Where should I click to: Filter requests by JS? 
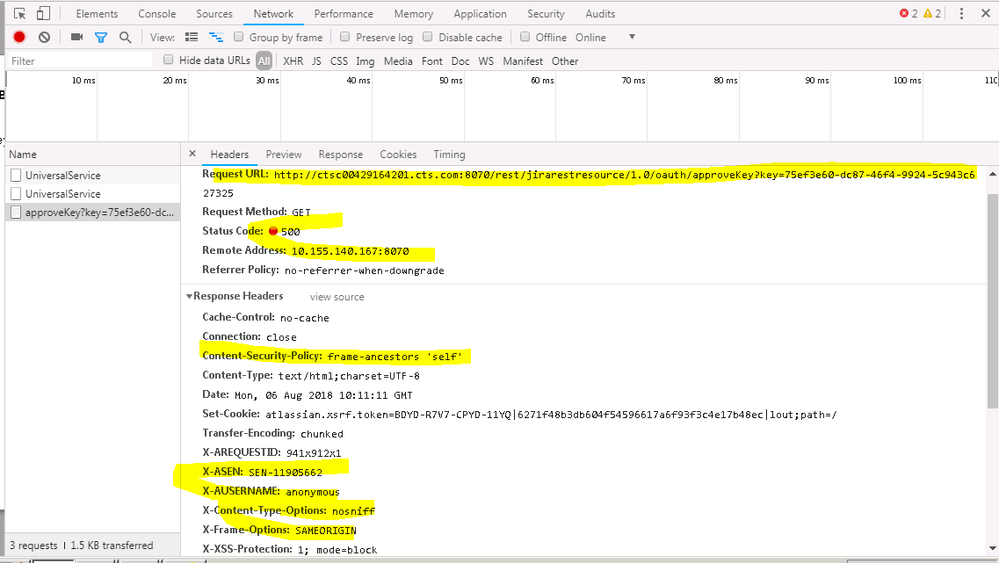point(317,61)
